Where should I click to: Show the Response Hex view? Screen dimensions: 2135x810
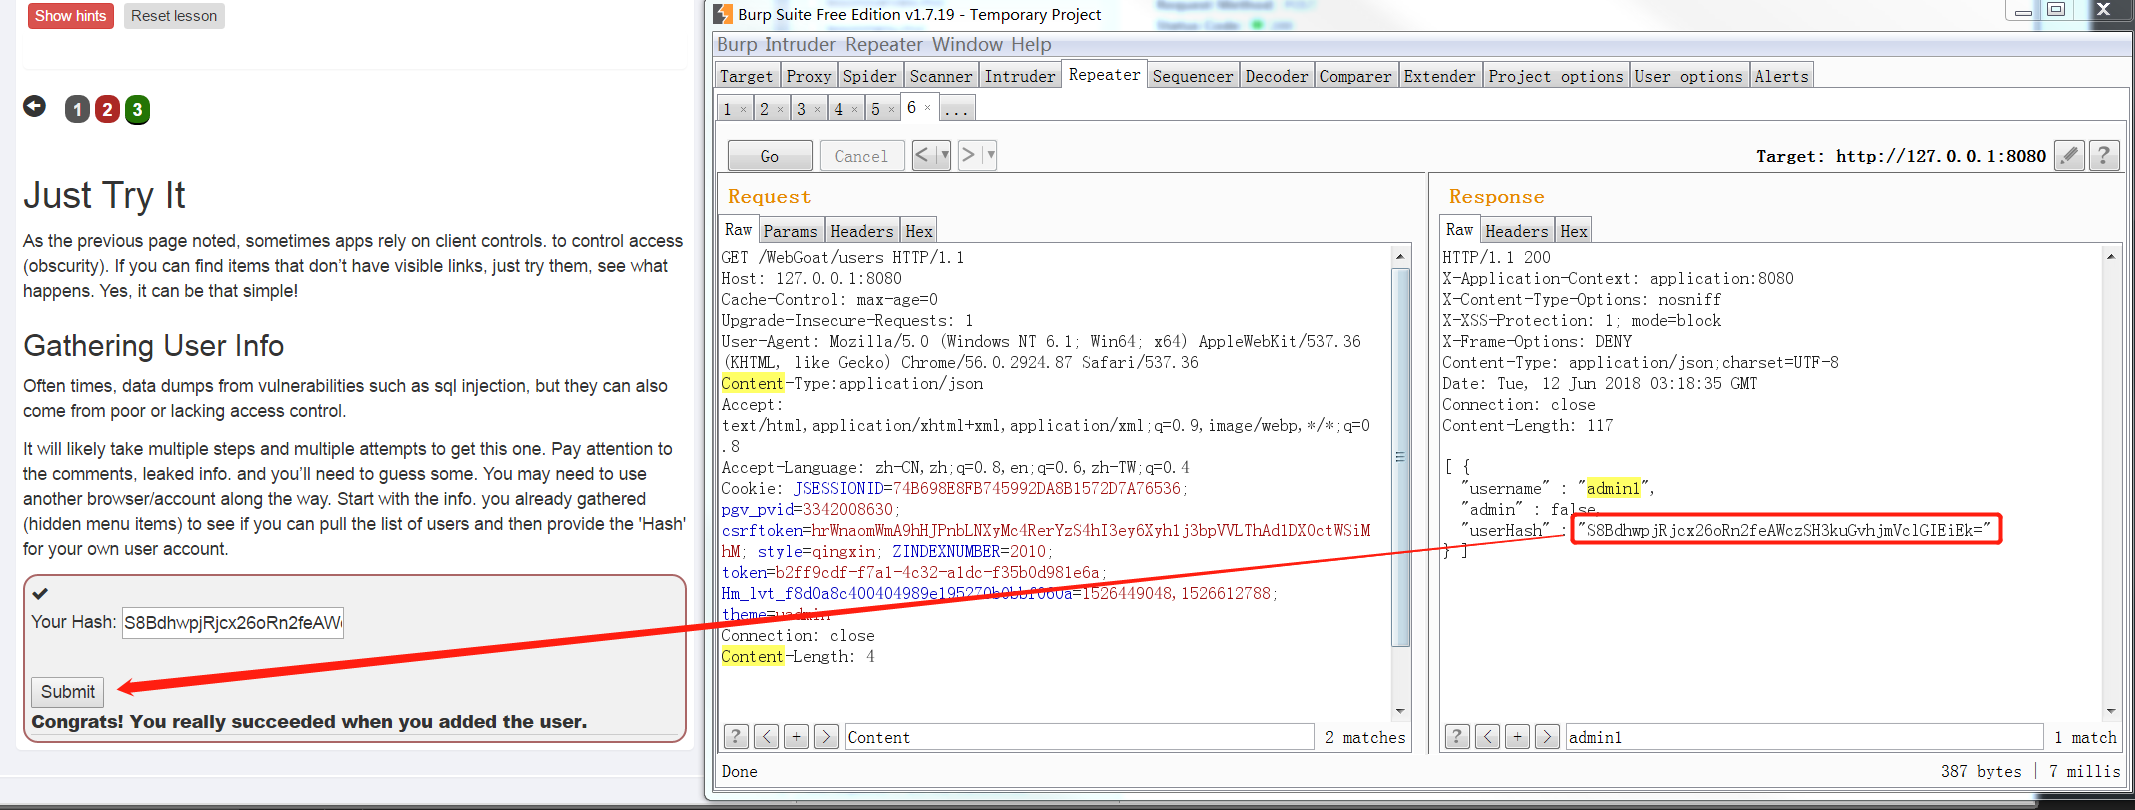1574,231
